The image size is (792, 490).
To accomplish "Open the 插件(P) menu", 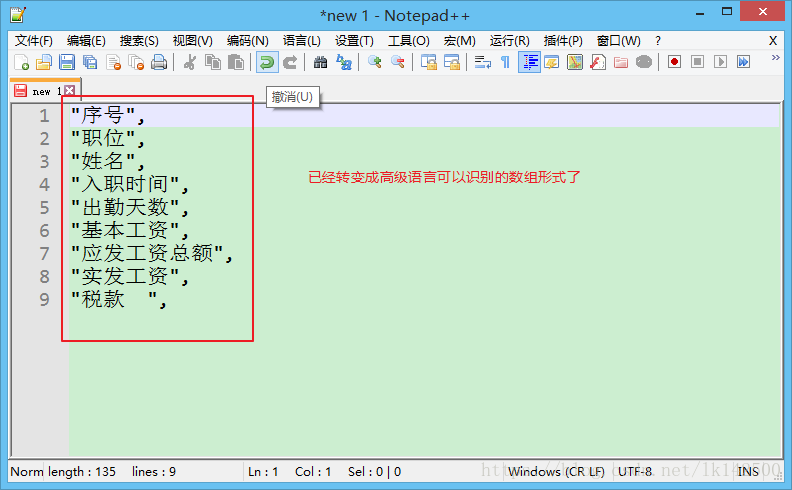I will [x=563, y=40].
